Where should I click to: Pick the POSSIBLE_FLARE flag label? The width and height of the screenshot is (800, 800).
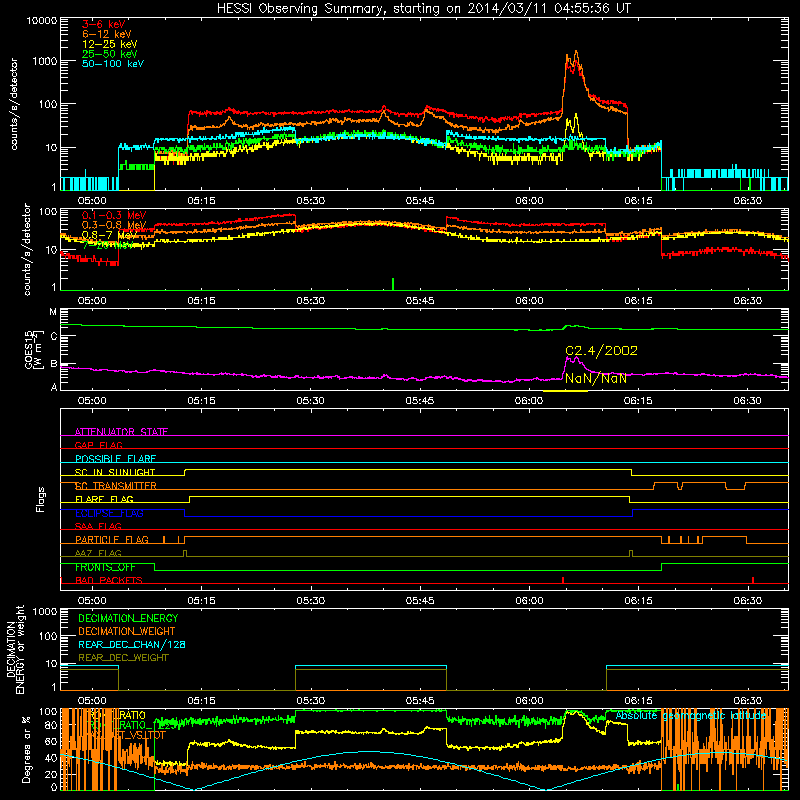115,459
